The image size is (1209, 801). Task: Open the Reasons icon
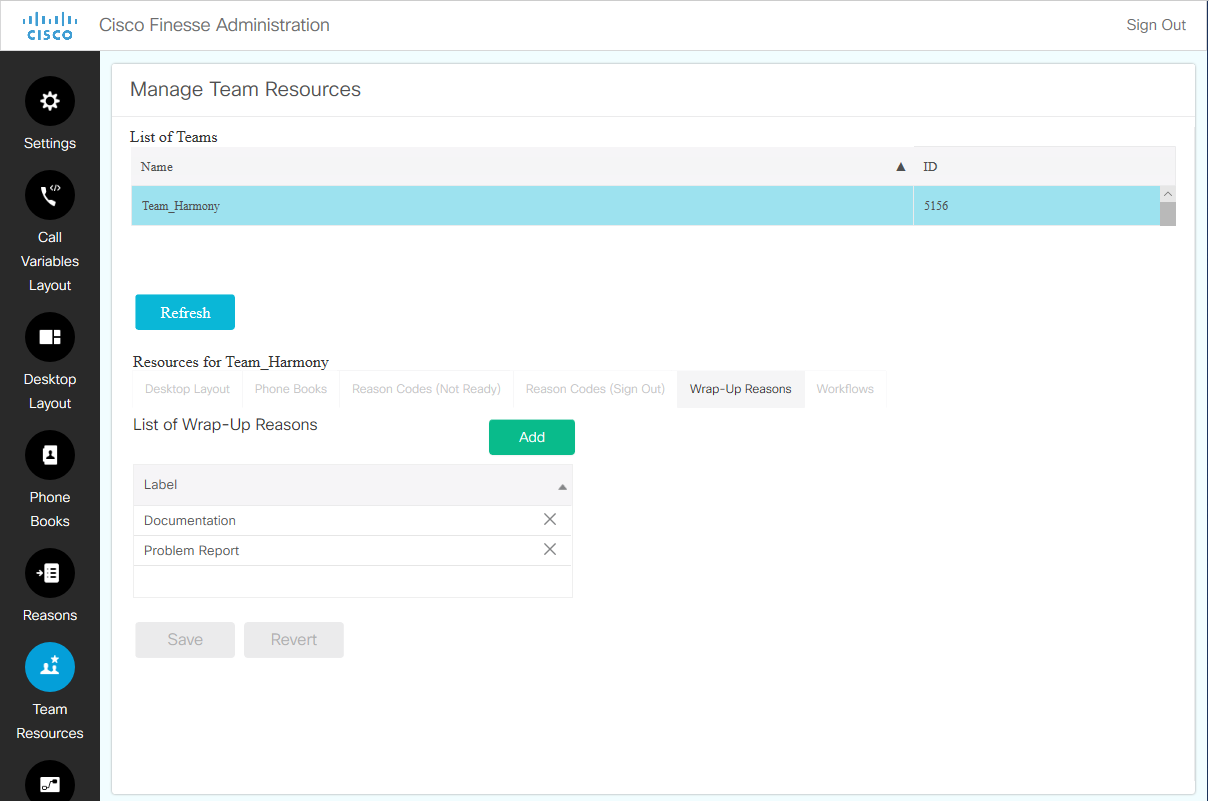coord(50,573)
